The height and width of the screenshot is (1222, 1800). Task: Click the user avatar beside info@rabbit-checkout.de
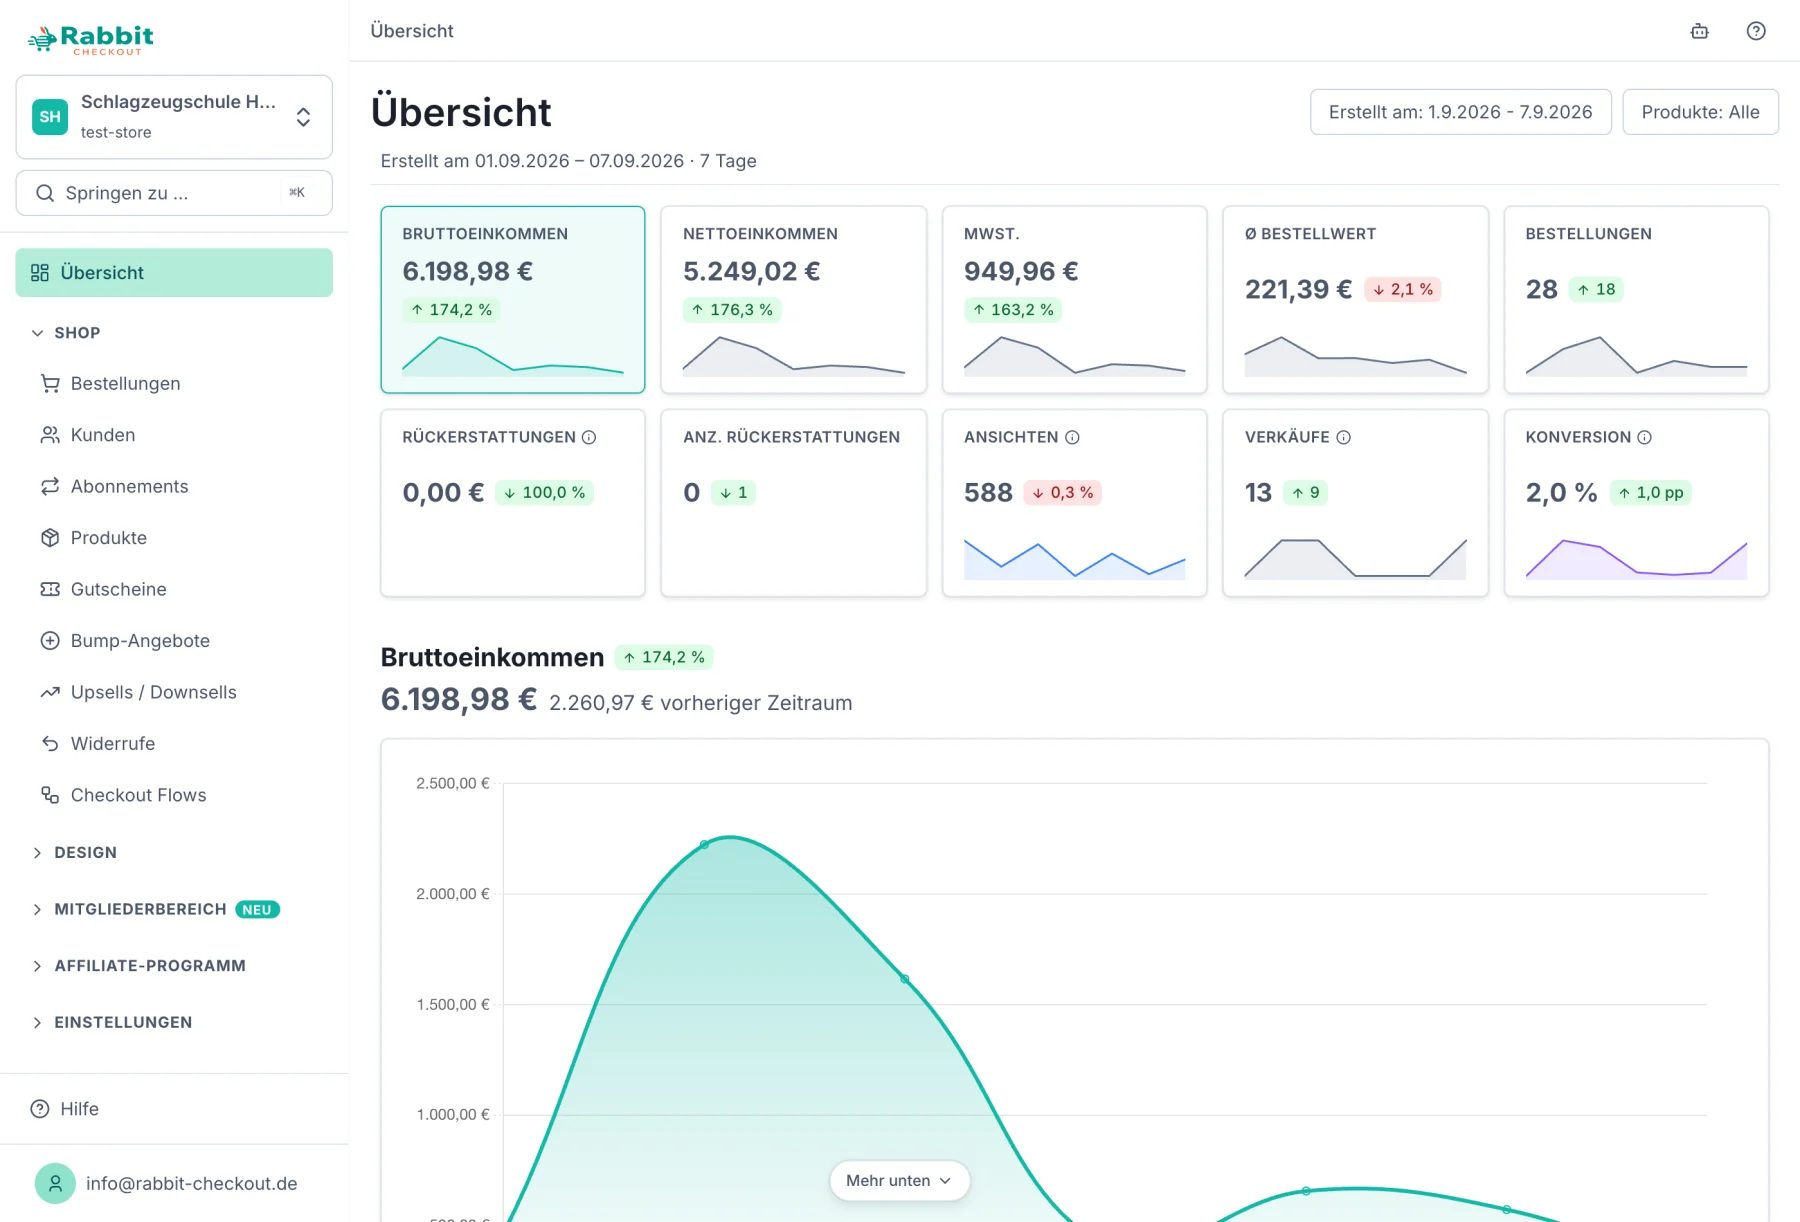coord(55,1184)
